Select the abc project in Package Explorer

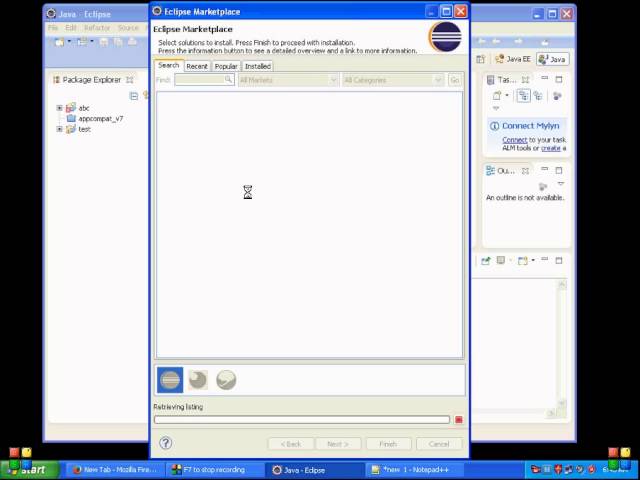point(84,108)
